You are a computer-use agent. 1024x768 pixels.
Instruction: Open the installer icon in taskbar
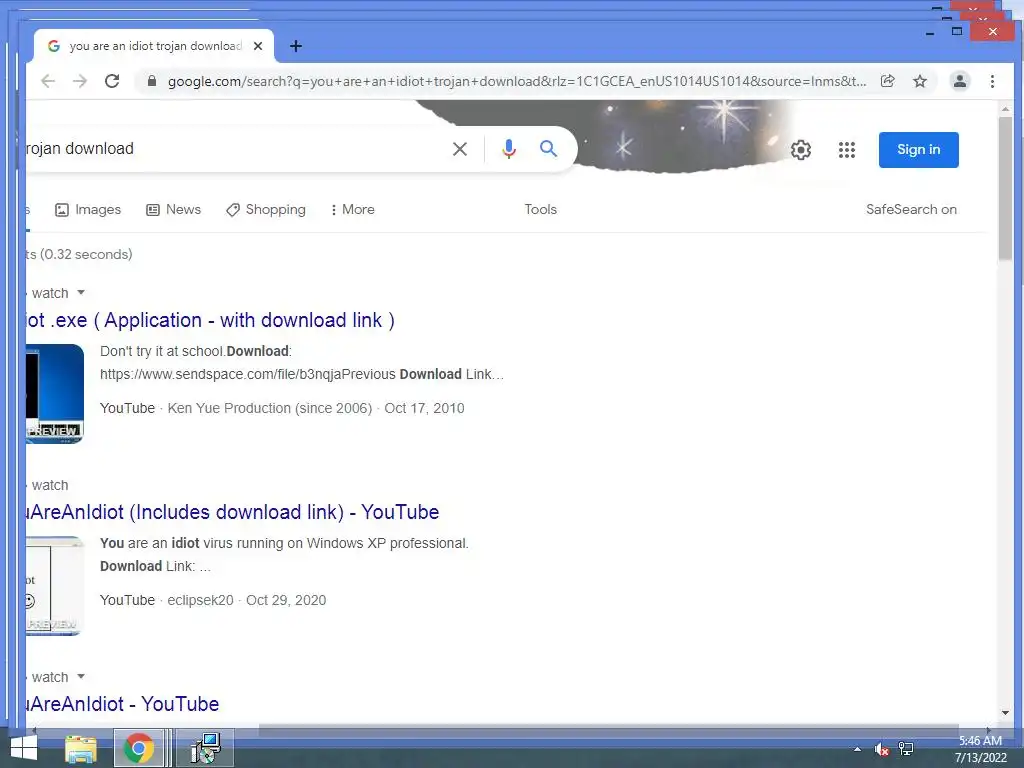tap(206, 748)
